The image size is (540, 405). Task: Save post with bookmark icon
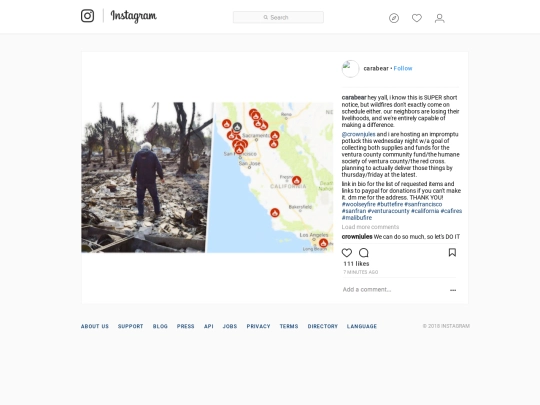tap(452, 252)
